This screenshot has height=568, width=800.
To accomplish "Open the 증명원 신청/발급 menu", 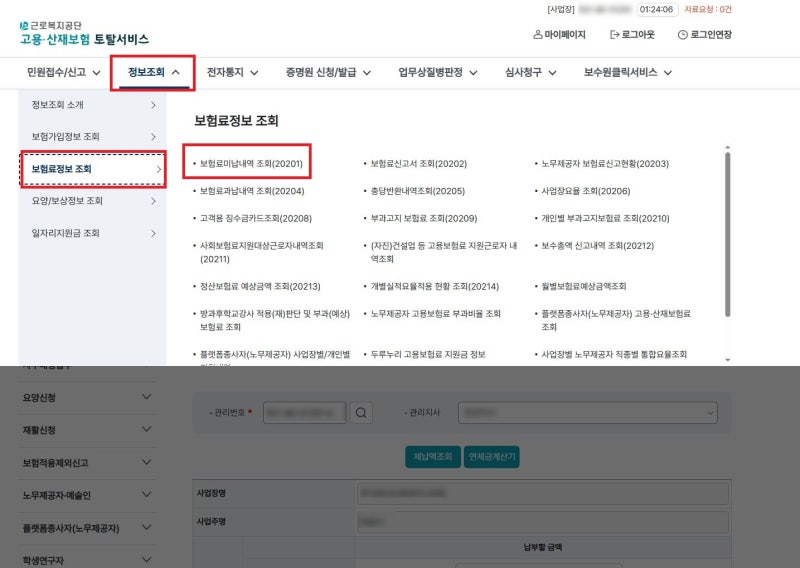I will point(328,72).
